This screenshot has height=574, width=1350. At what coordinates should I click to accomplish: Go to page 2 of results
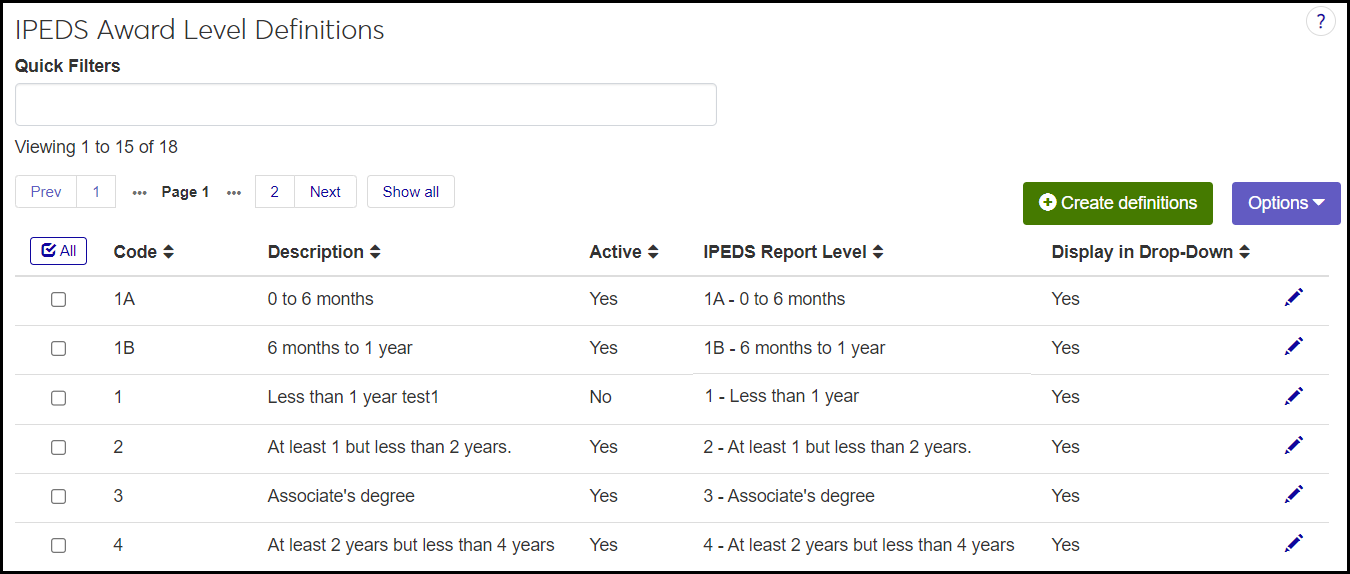[275, 192]
